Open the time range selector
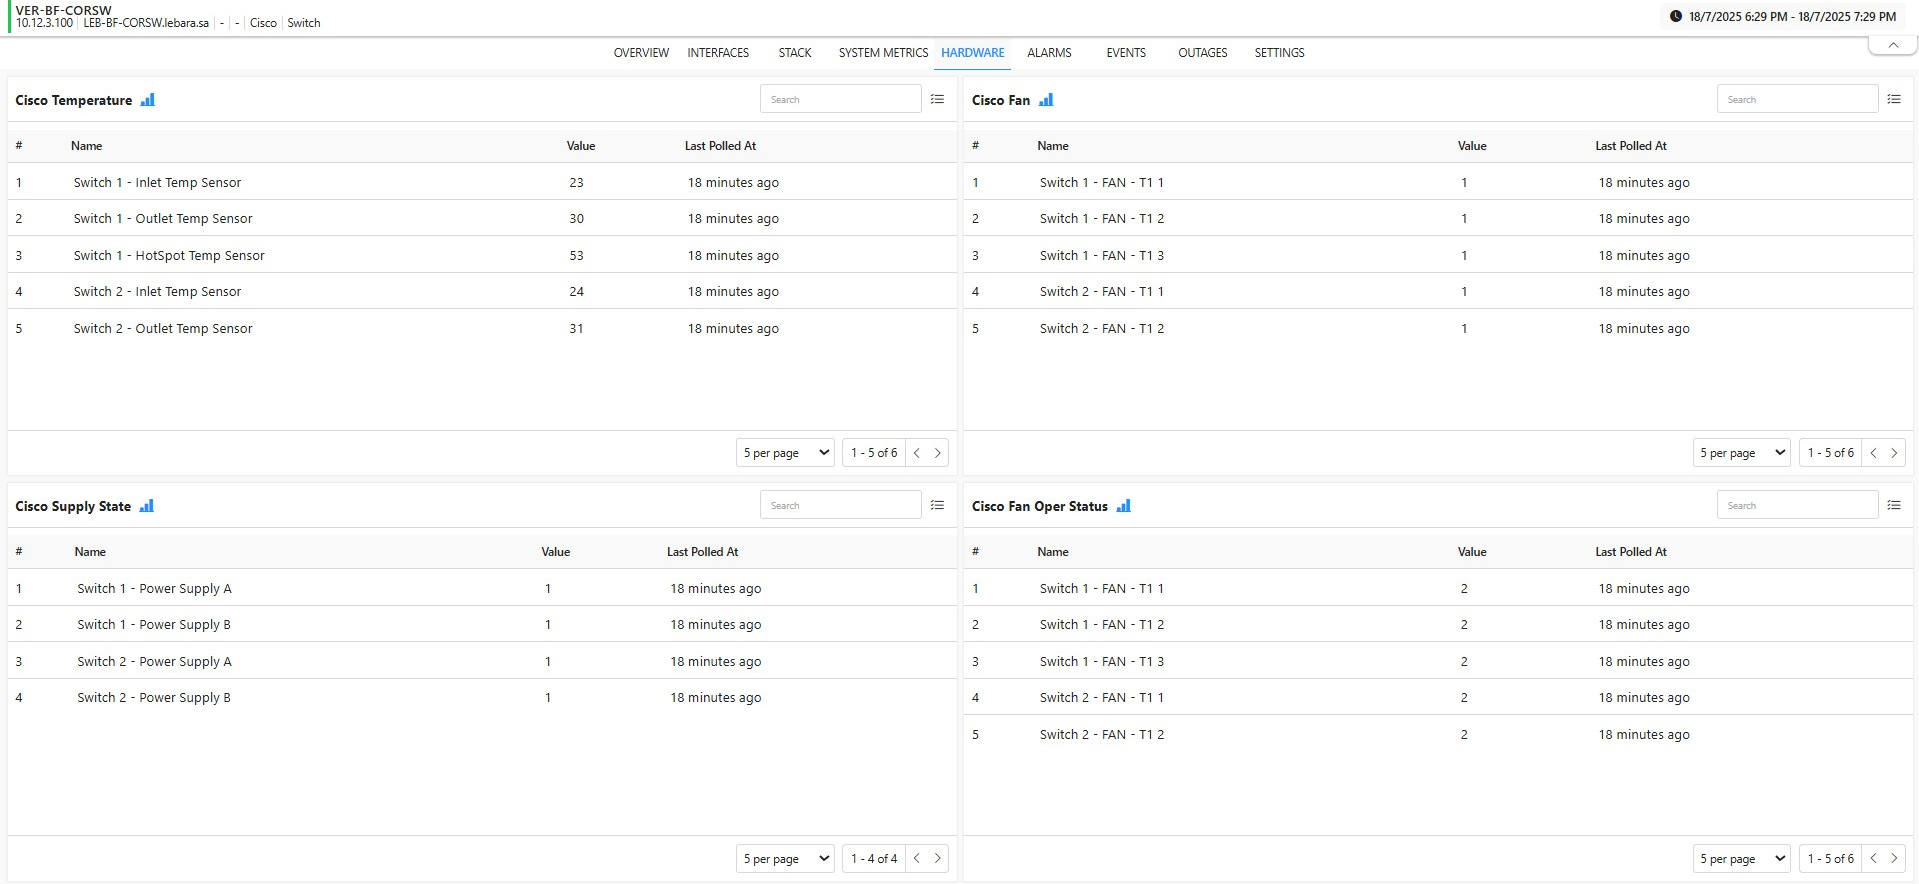Image resolution: width=1919 pixels, height=884 pixels. tap(1782, 16)
